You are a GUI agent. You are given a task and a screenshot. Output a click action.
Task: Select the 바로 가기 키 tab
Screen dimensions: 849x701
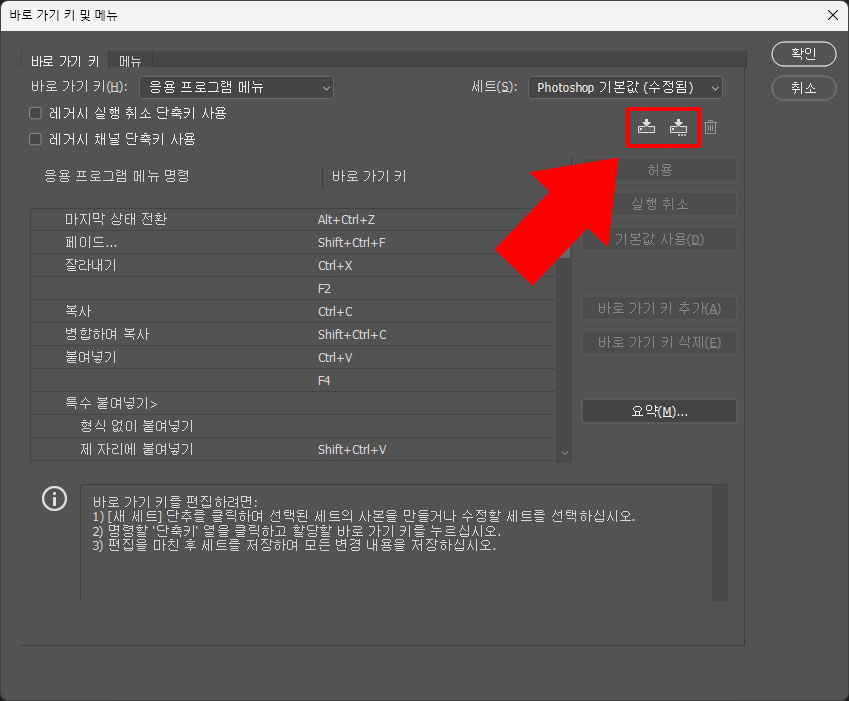(x=64, y=60)
